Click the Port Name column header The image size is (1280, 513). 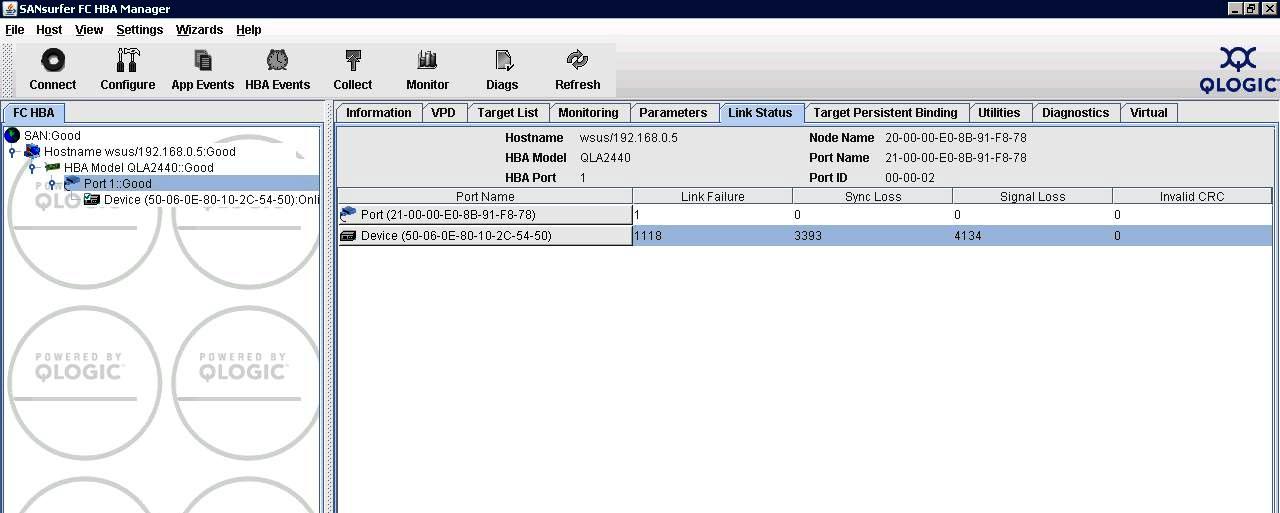pyautogui.click(x=485, y=196)
